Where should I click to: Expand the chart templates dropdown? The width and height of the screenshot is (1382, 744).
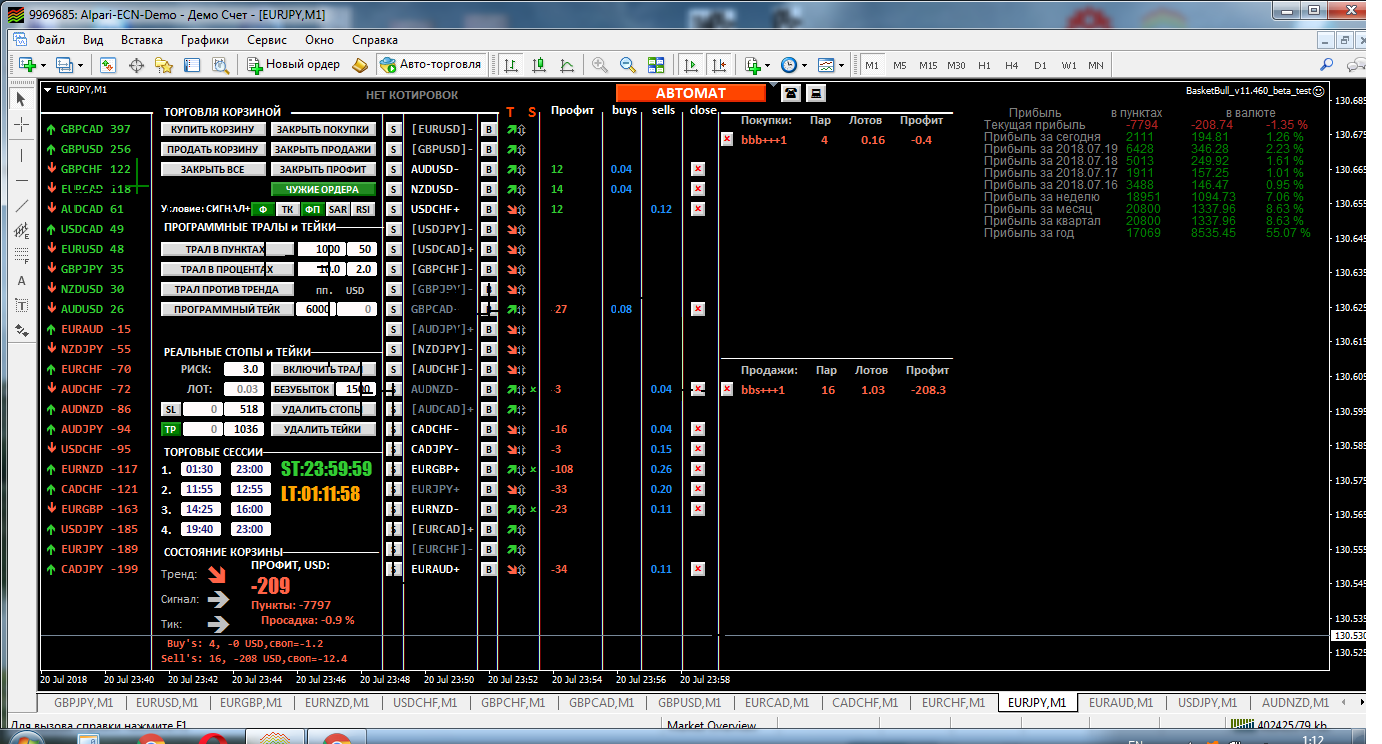841,65
